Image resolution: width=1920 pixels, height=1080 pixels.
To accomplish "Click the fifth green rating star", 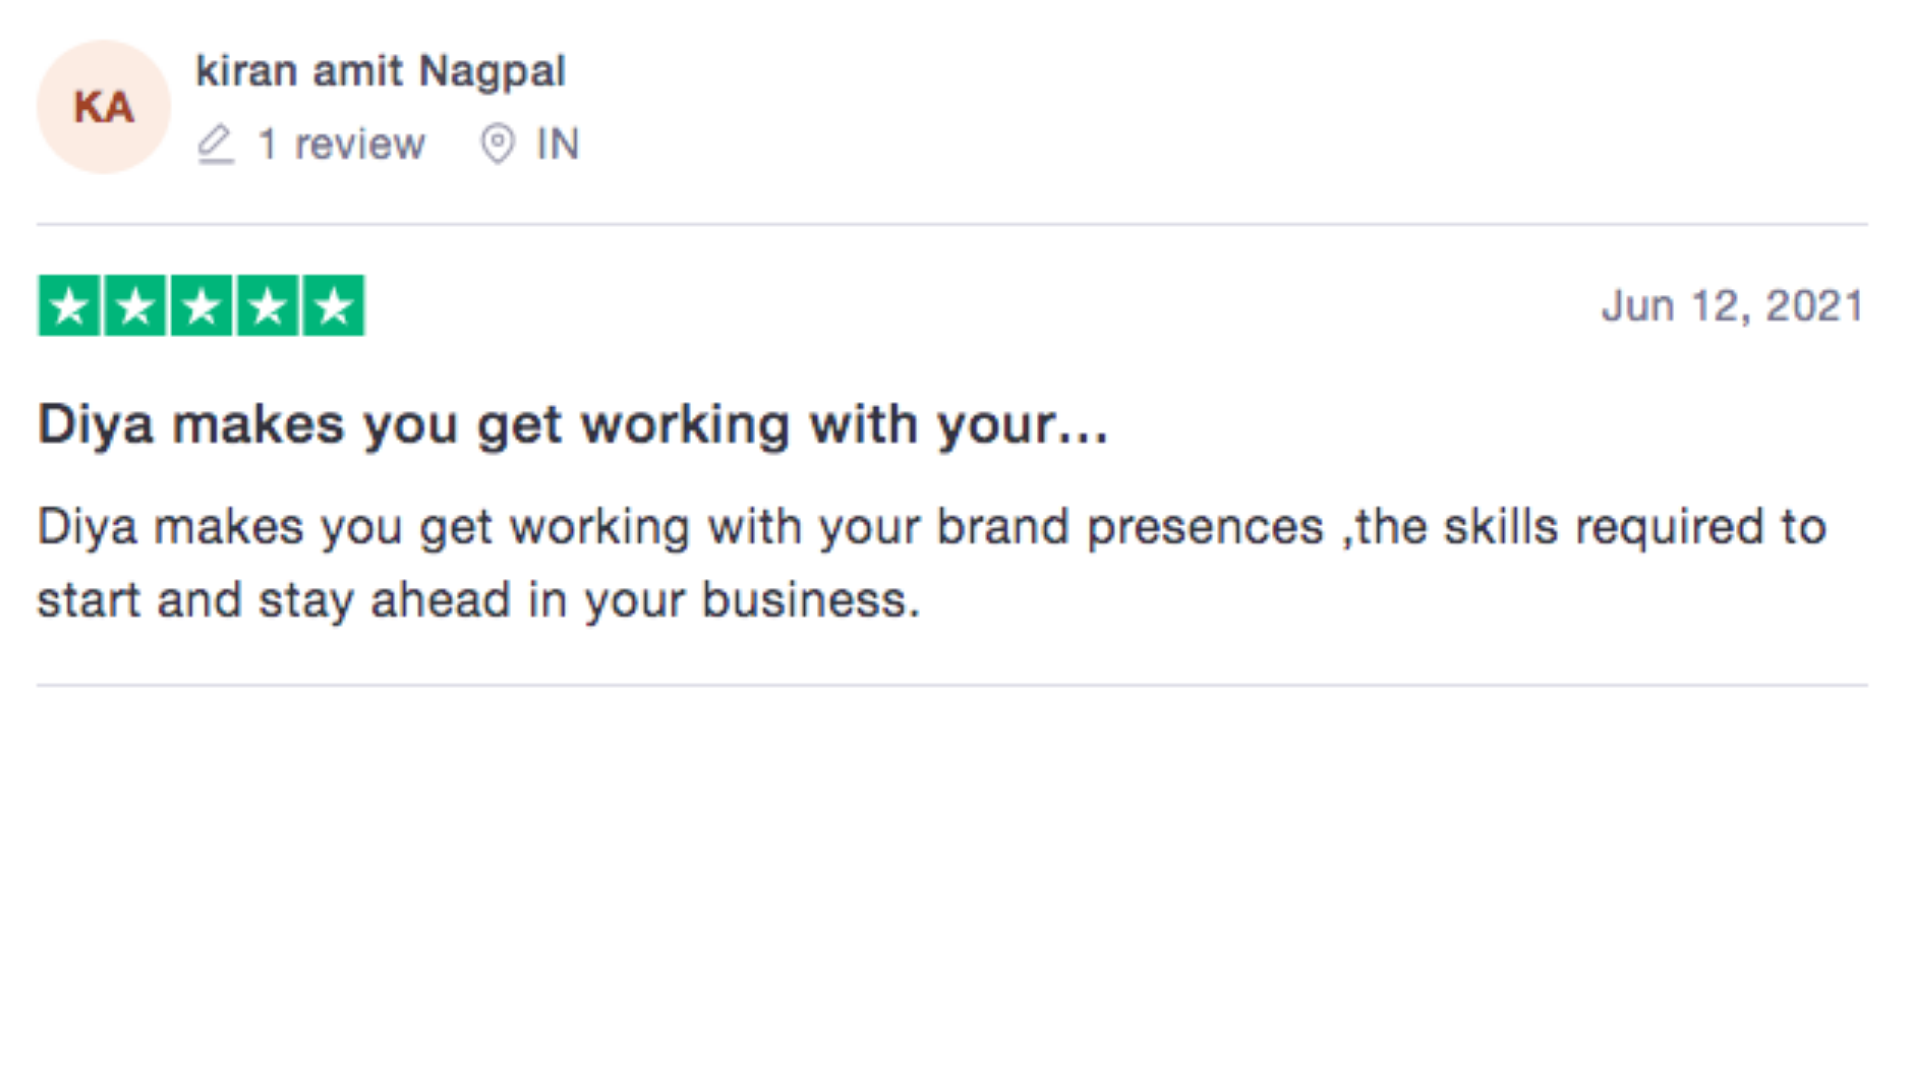I will (333, 306).
